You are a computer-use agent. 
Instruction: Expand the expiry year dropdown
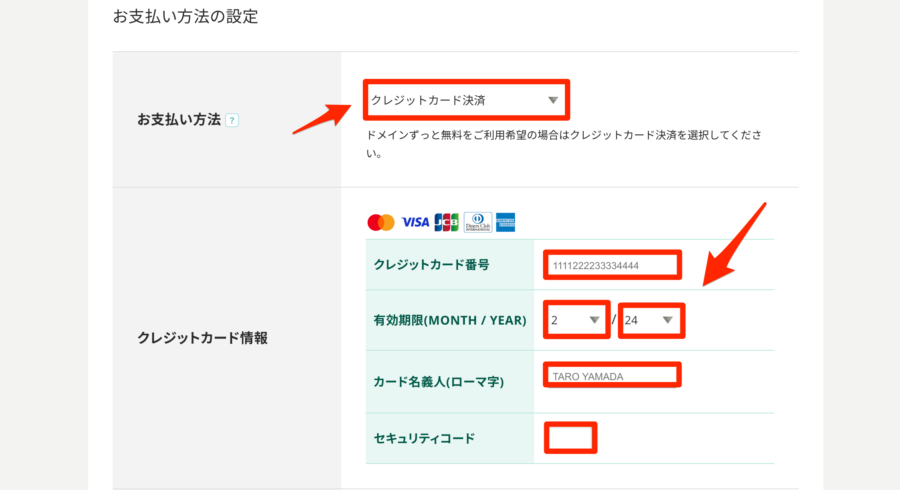(x=651, y=320)
